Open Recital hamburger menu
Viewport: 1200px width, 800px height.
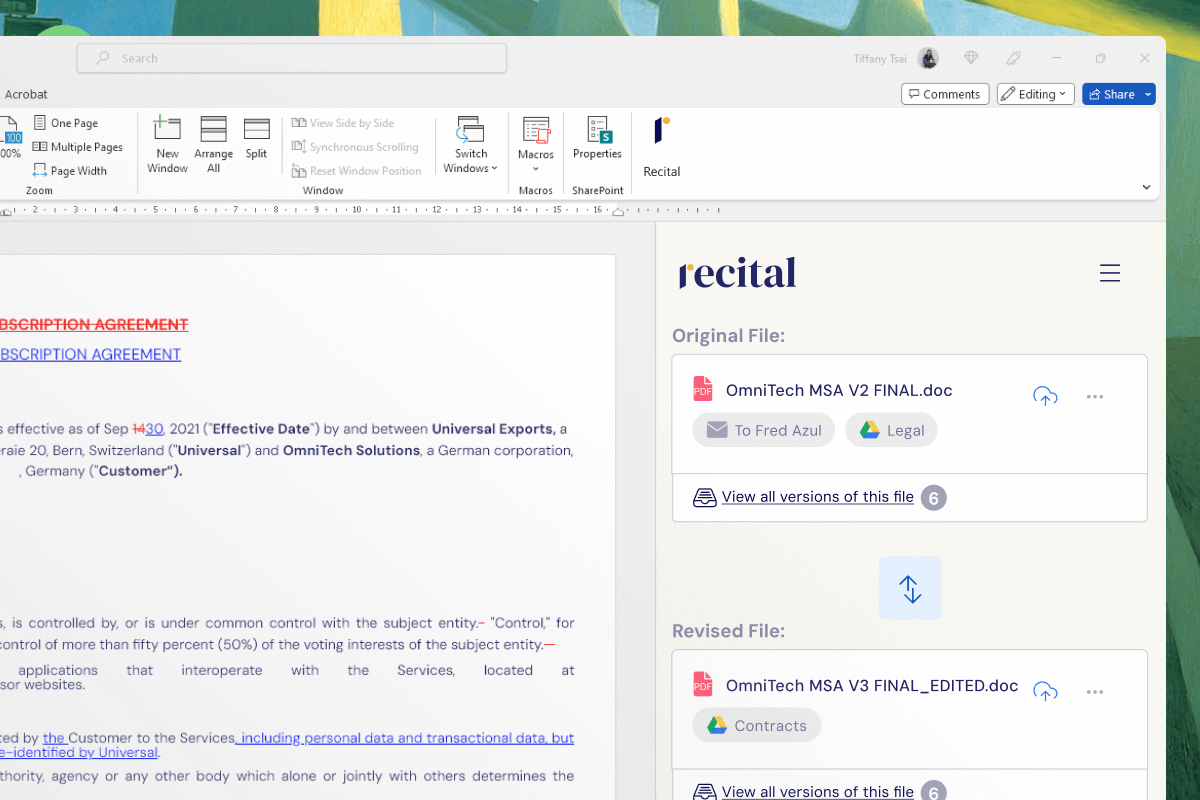tap(1110, 273)
